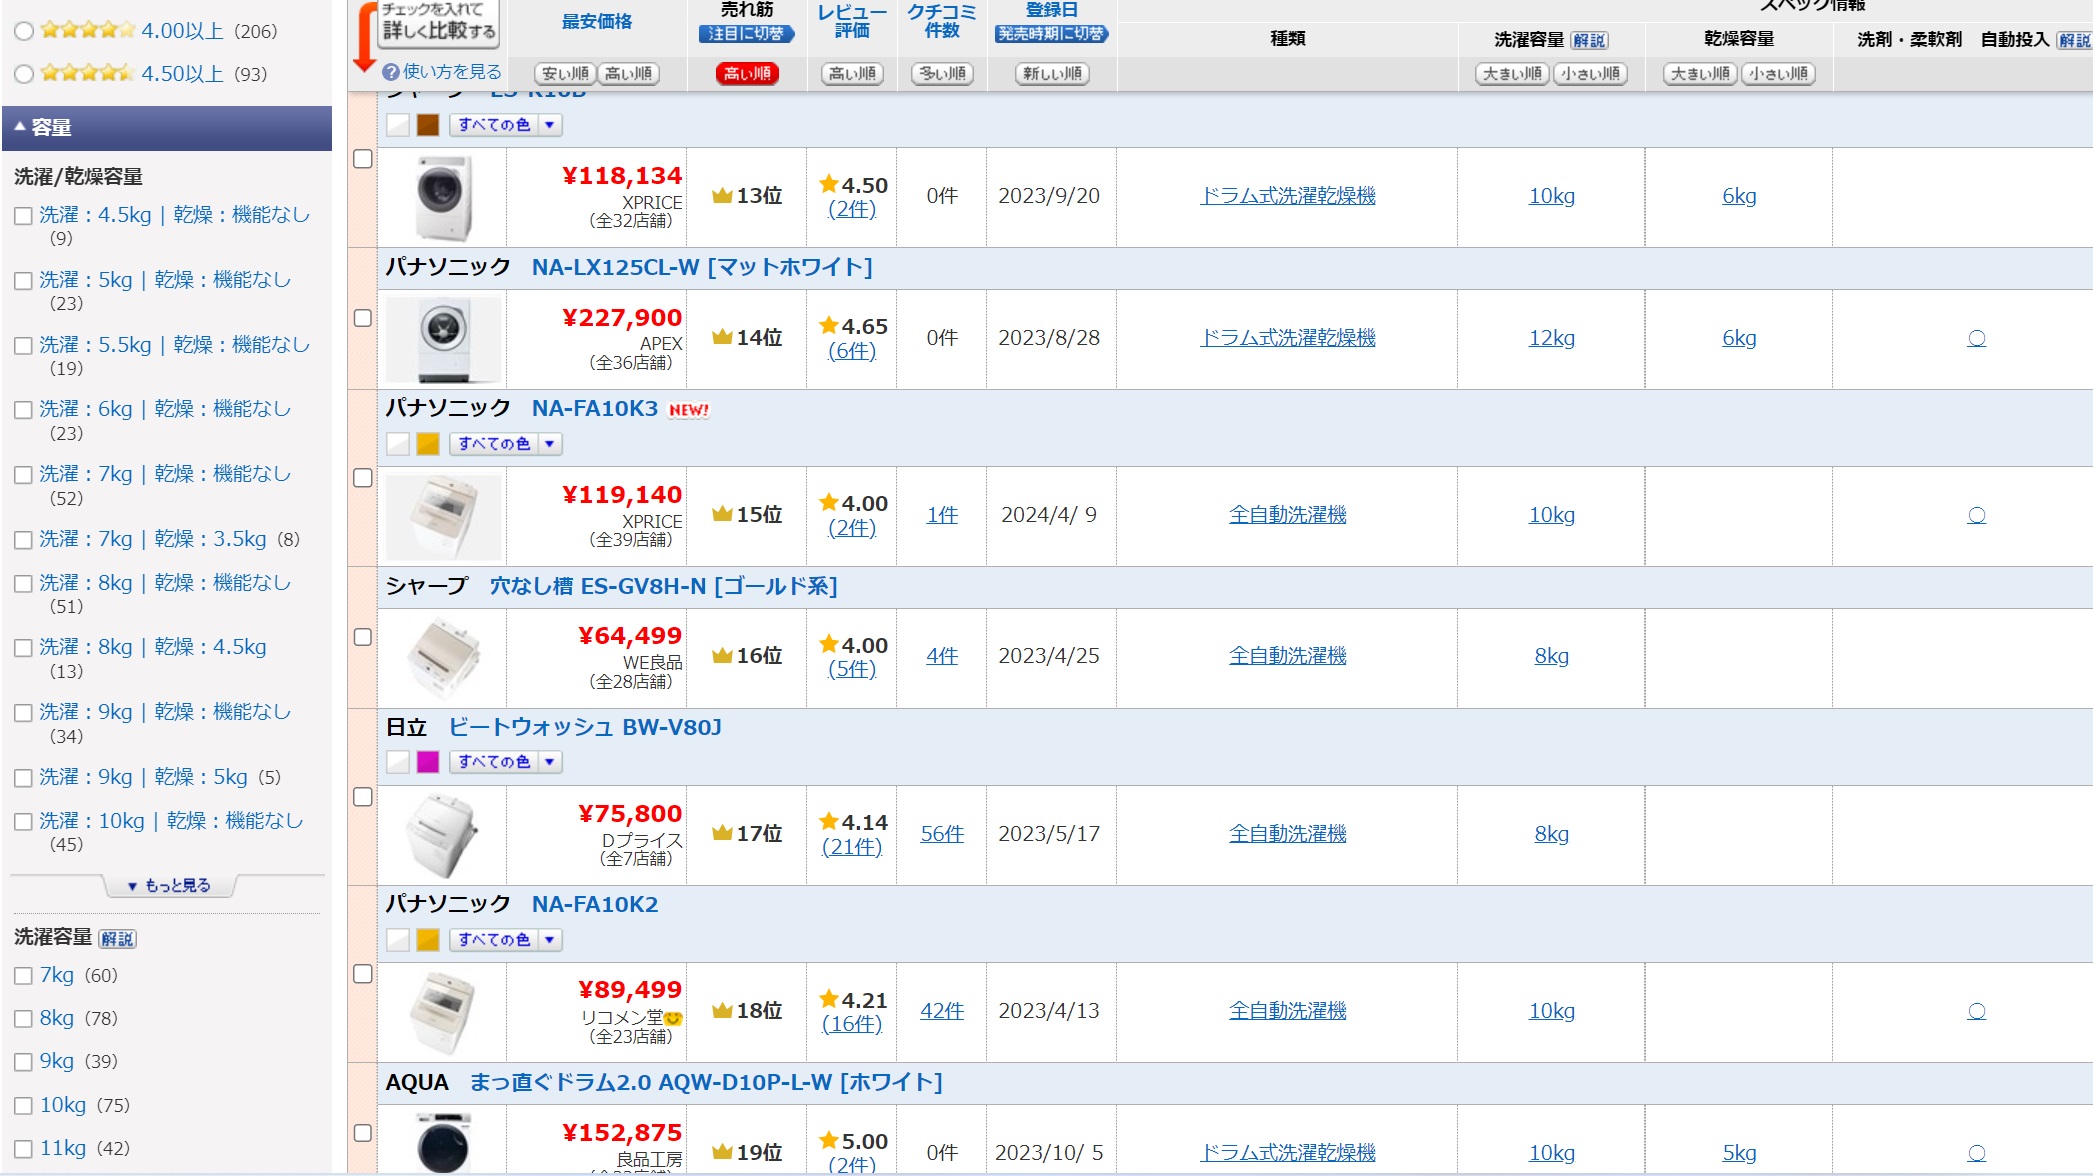Open (21件) review count link
This screenshot has height=1176, width=2093.
852,848
